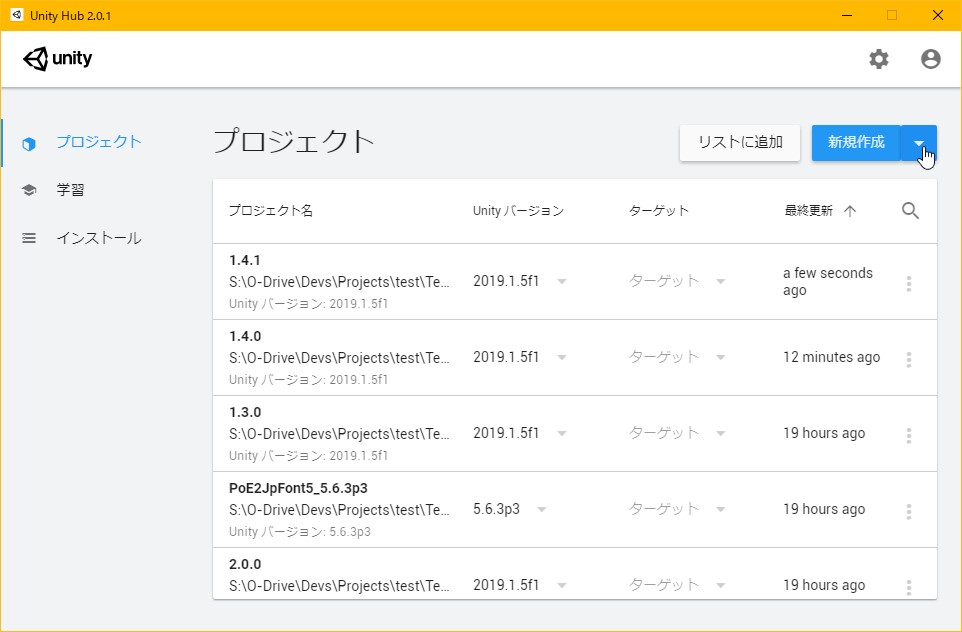Open more options for PoE2JpFont5_5.6.3p3
Screen dimensions: 962x632
(909, 512)
